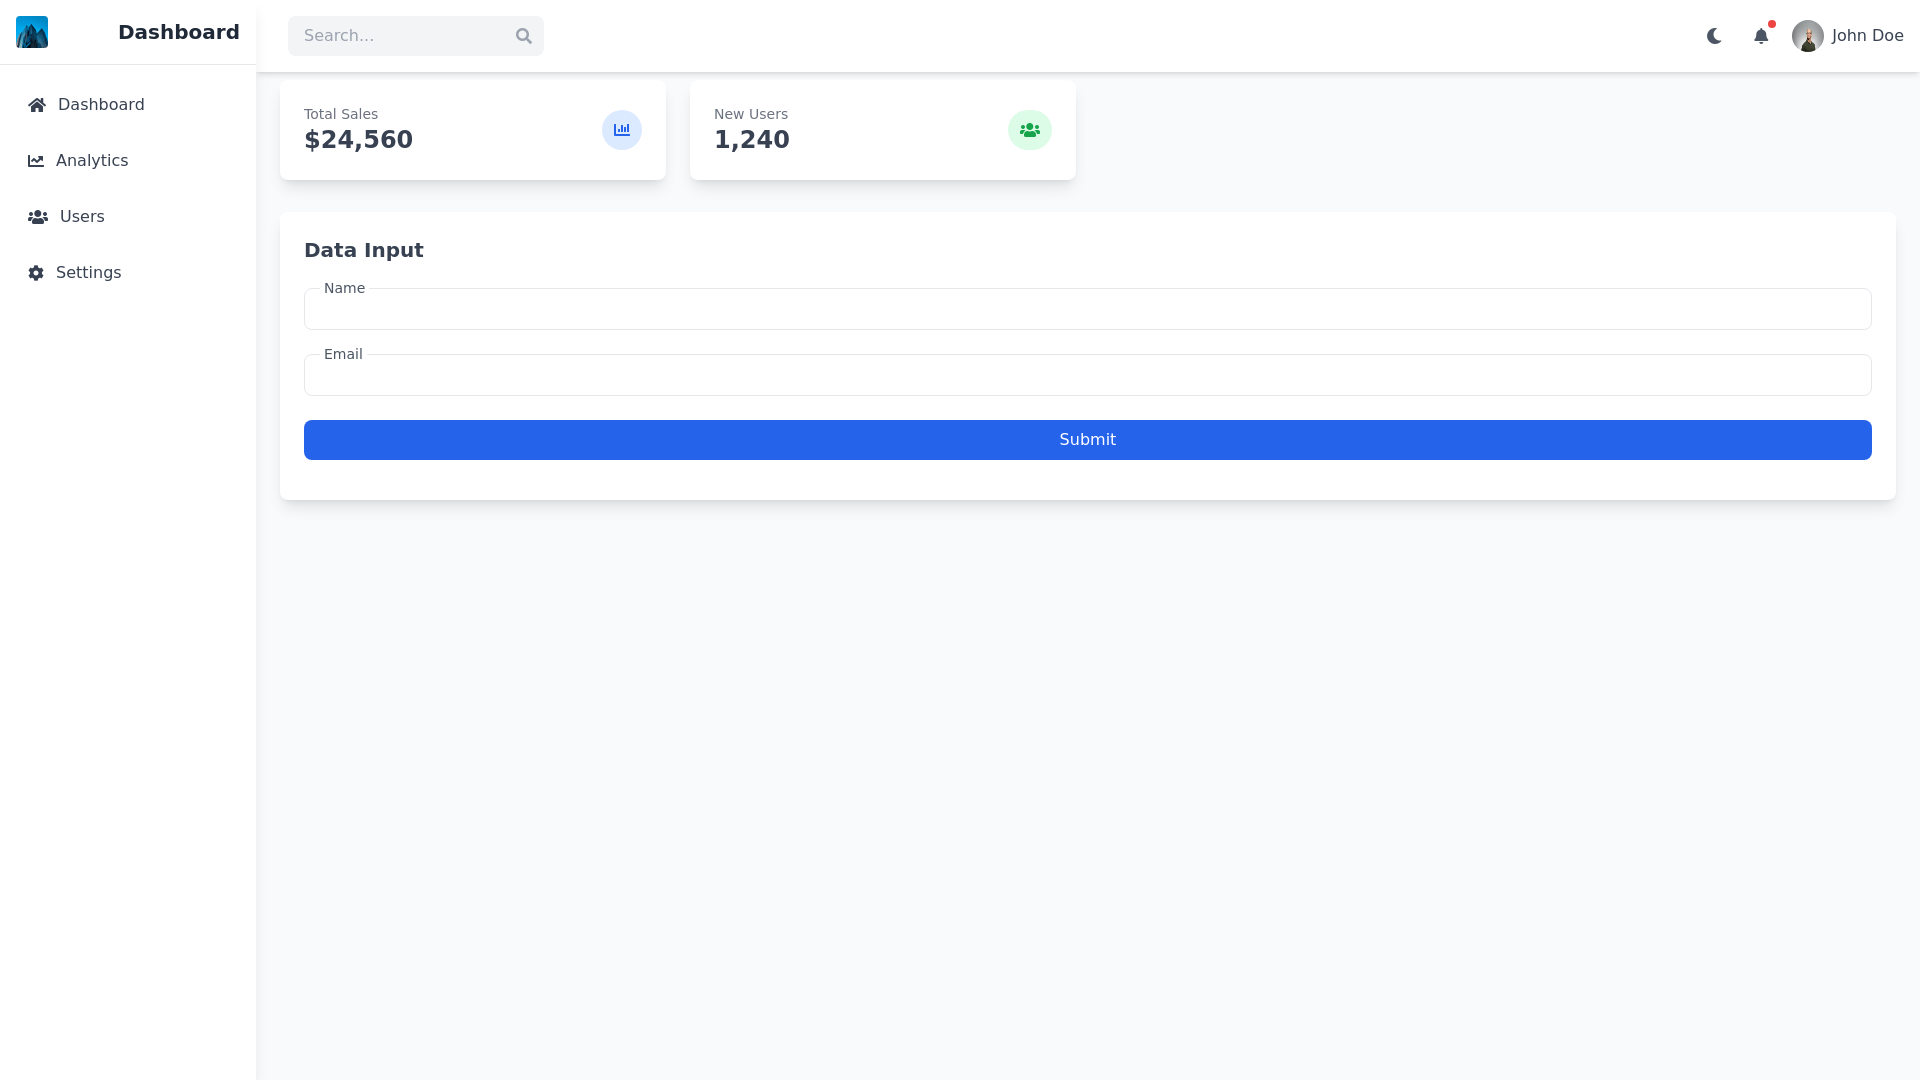Screen dimensions: 1920x1080
Task: Click the Dashboard title heading
Action: click(178, 32)
